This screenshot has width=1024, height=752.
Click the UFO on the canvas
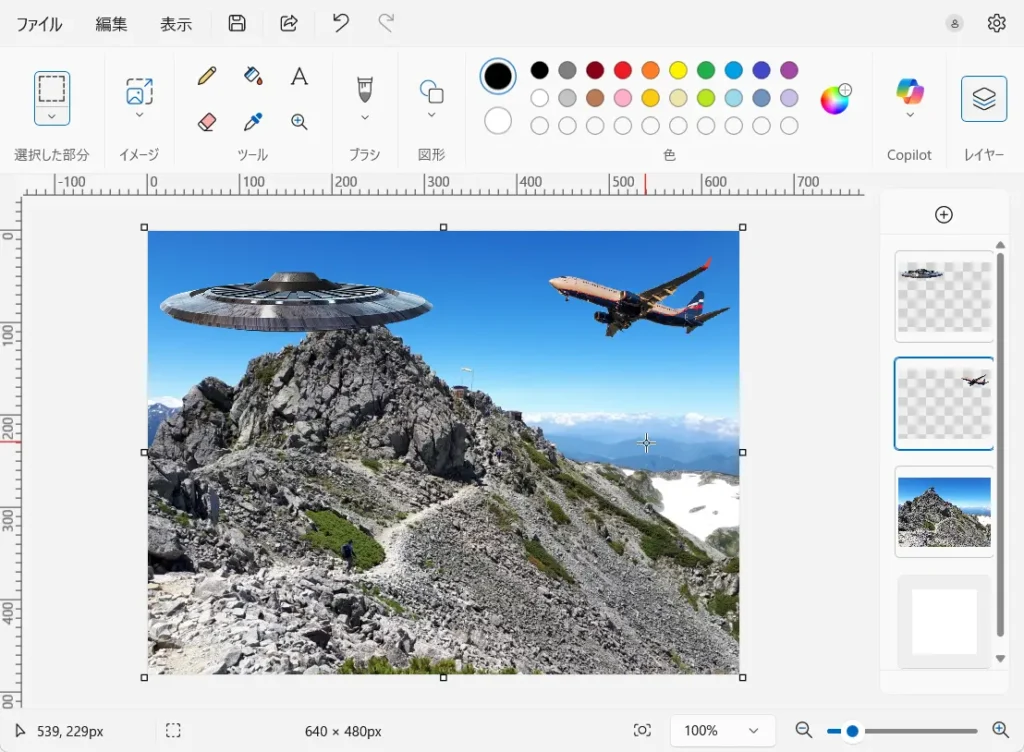click(296, 302)
